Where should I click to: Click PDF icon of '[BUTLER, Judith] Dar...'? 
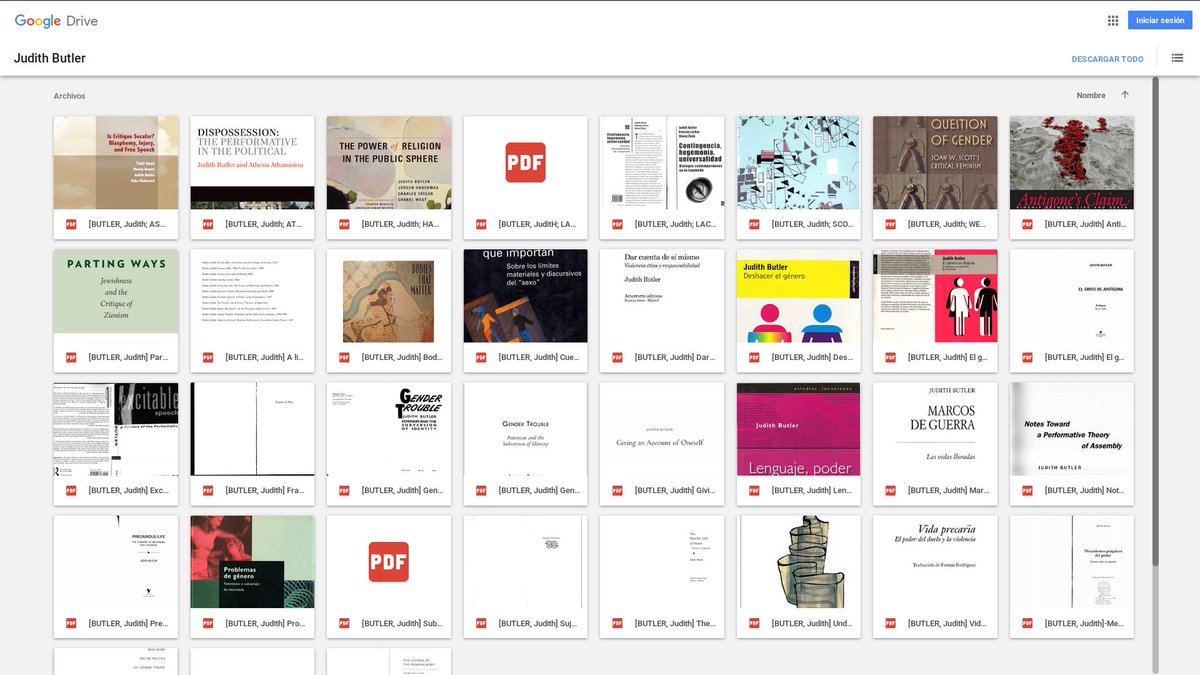[617, 357]
